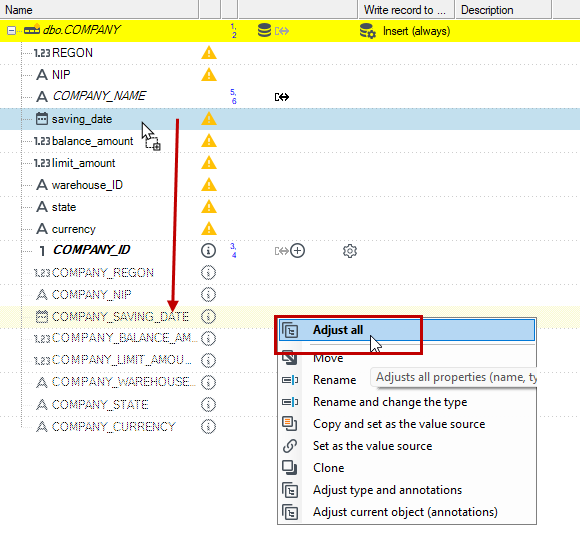
Task: Click the COMPANY_STATE info icon
Action: coord(208,404)
